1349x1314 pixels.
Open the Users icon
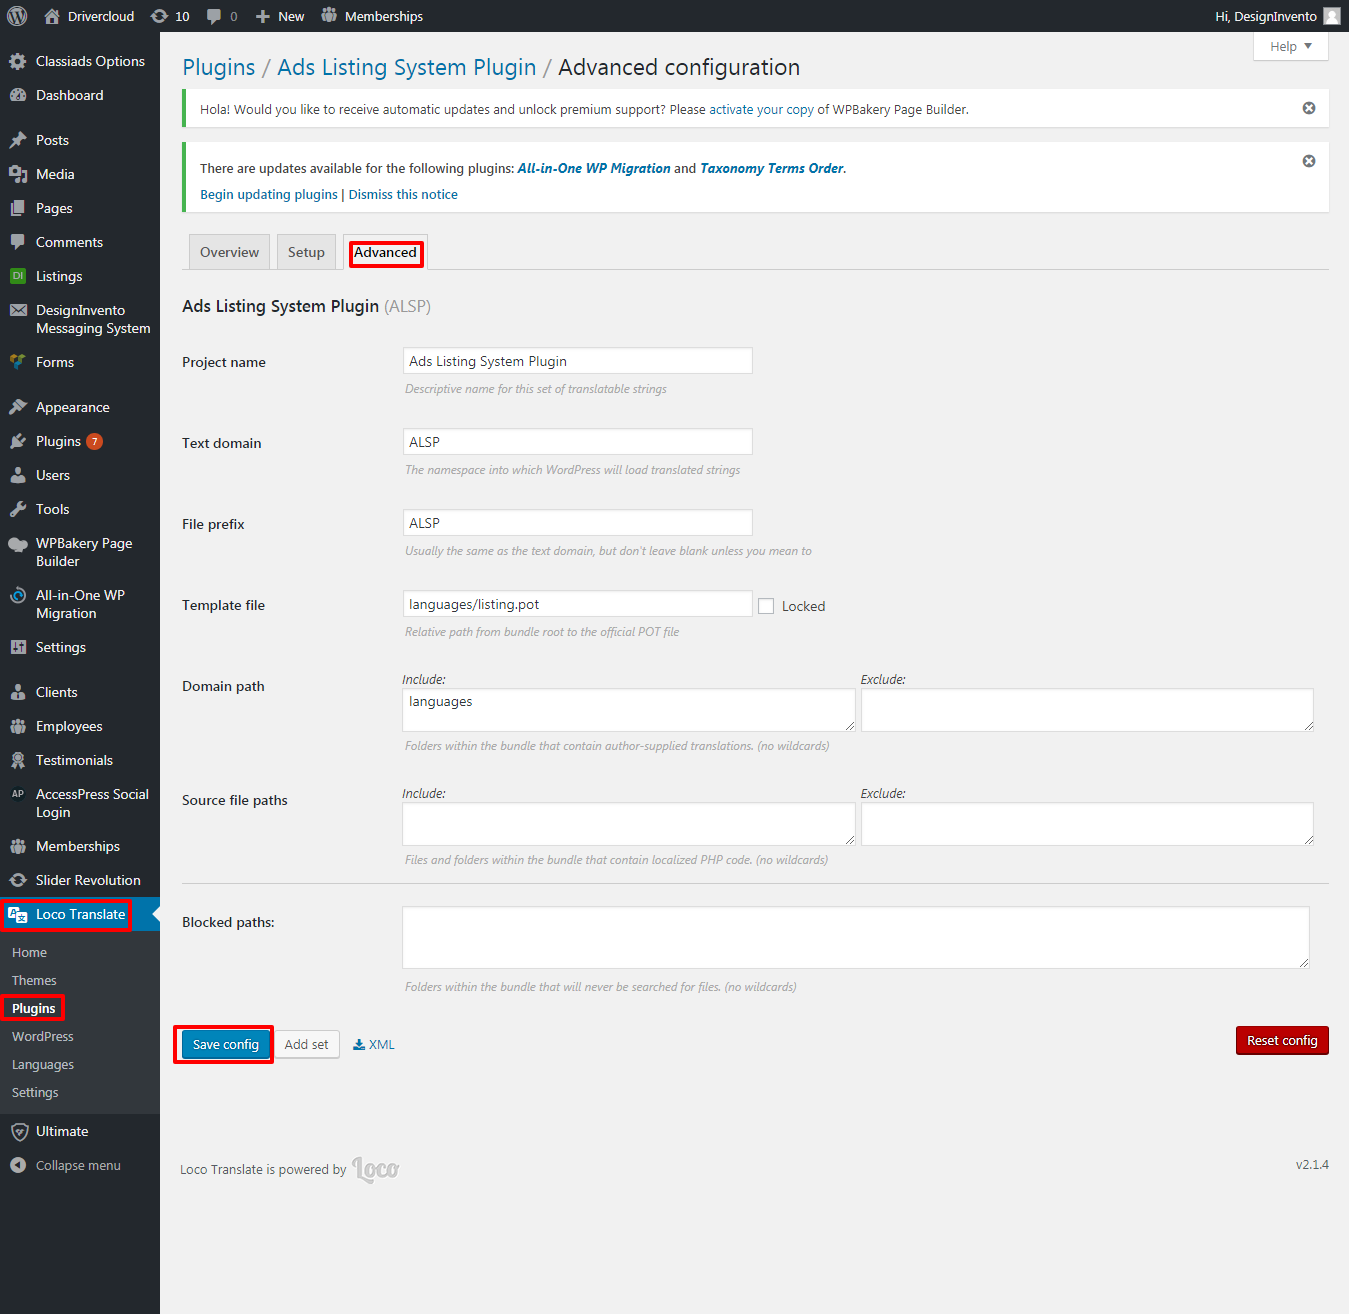18,475
